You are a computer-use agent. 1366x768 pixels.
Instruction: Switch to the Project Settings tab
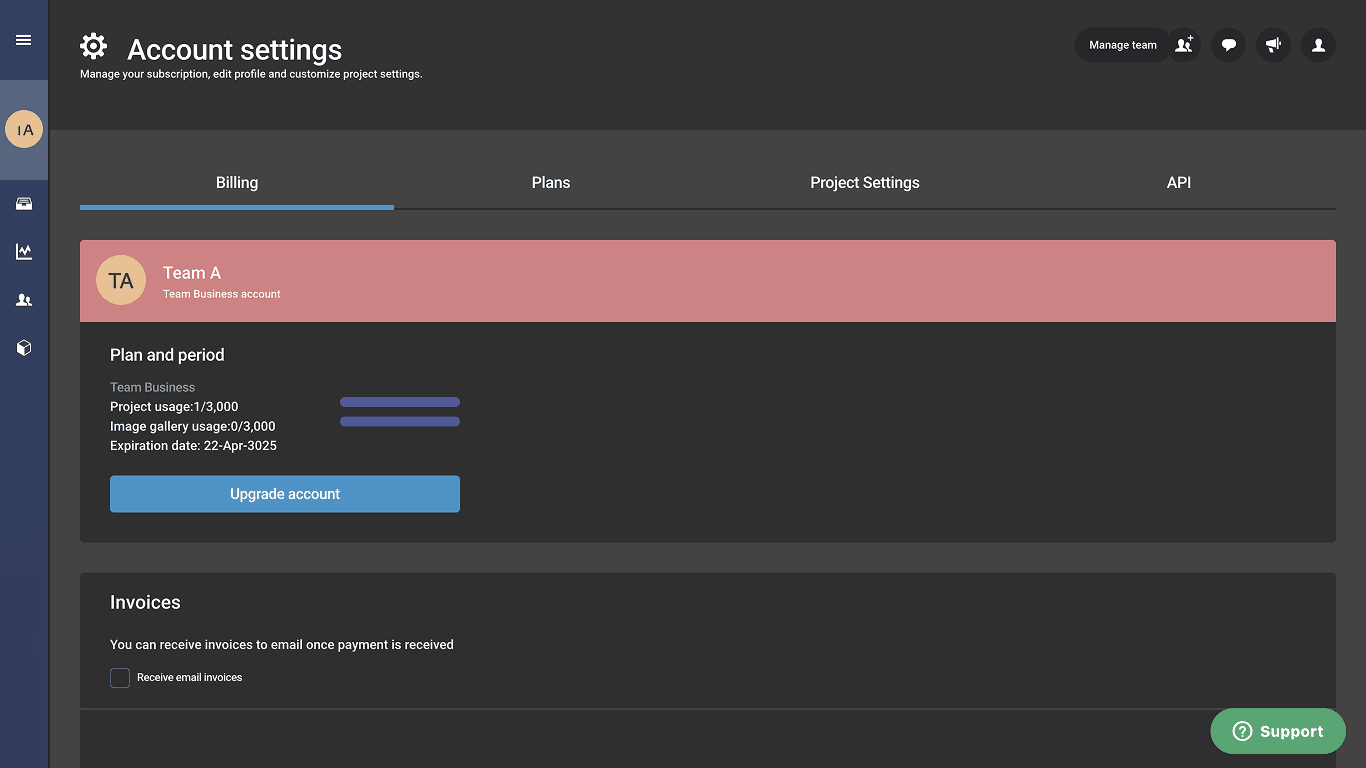(865, 183)
